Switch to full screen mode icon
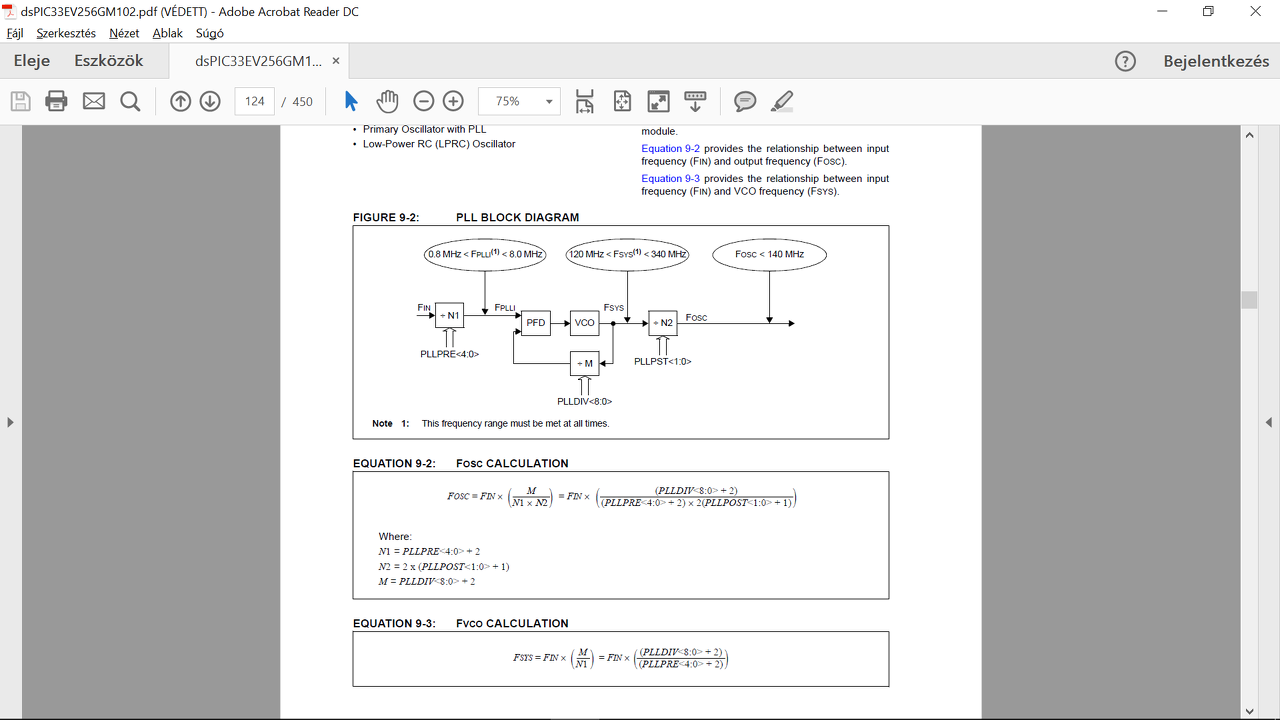 [x=658, y=101]
